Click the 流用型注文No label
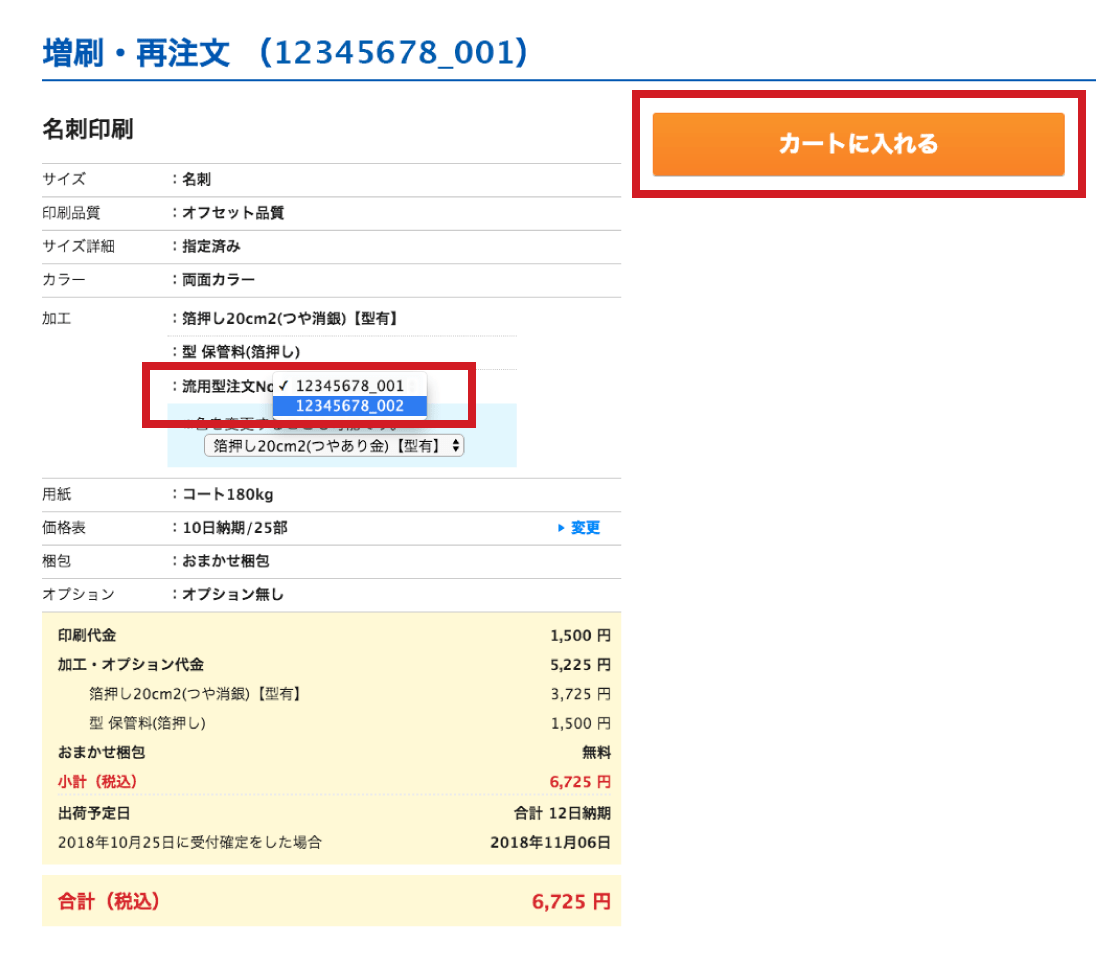 point(227,386)
